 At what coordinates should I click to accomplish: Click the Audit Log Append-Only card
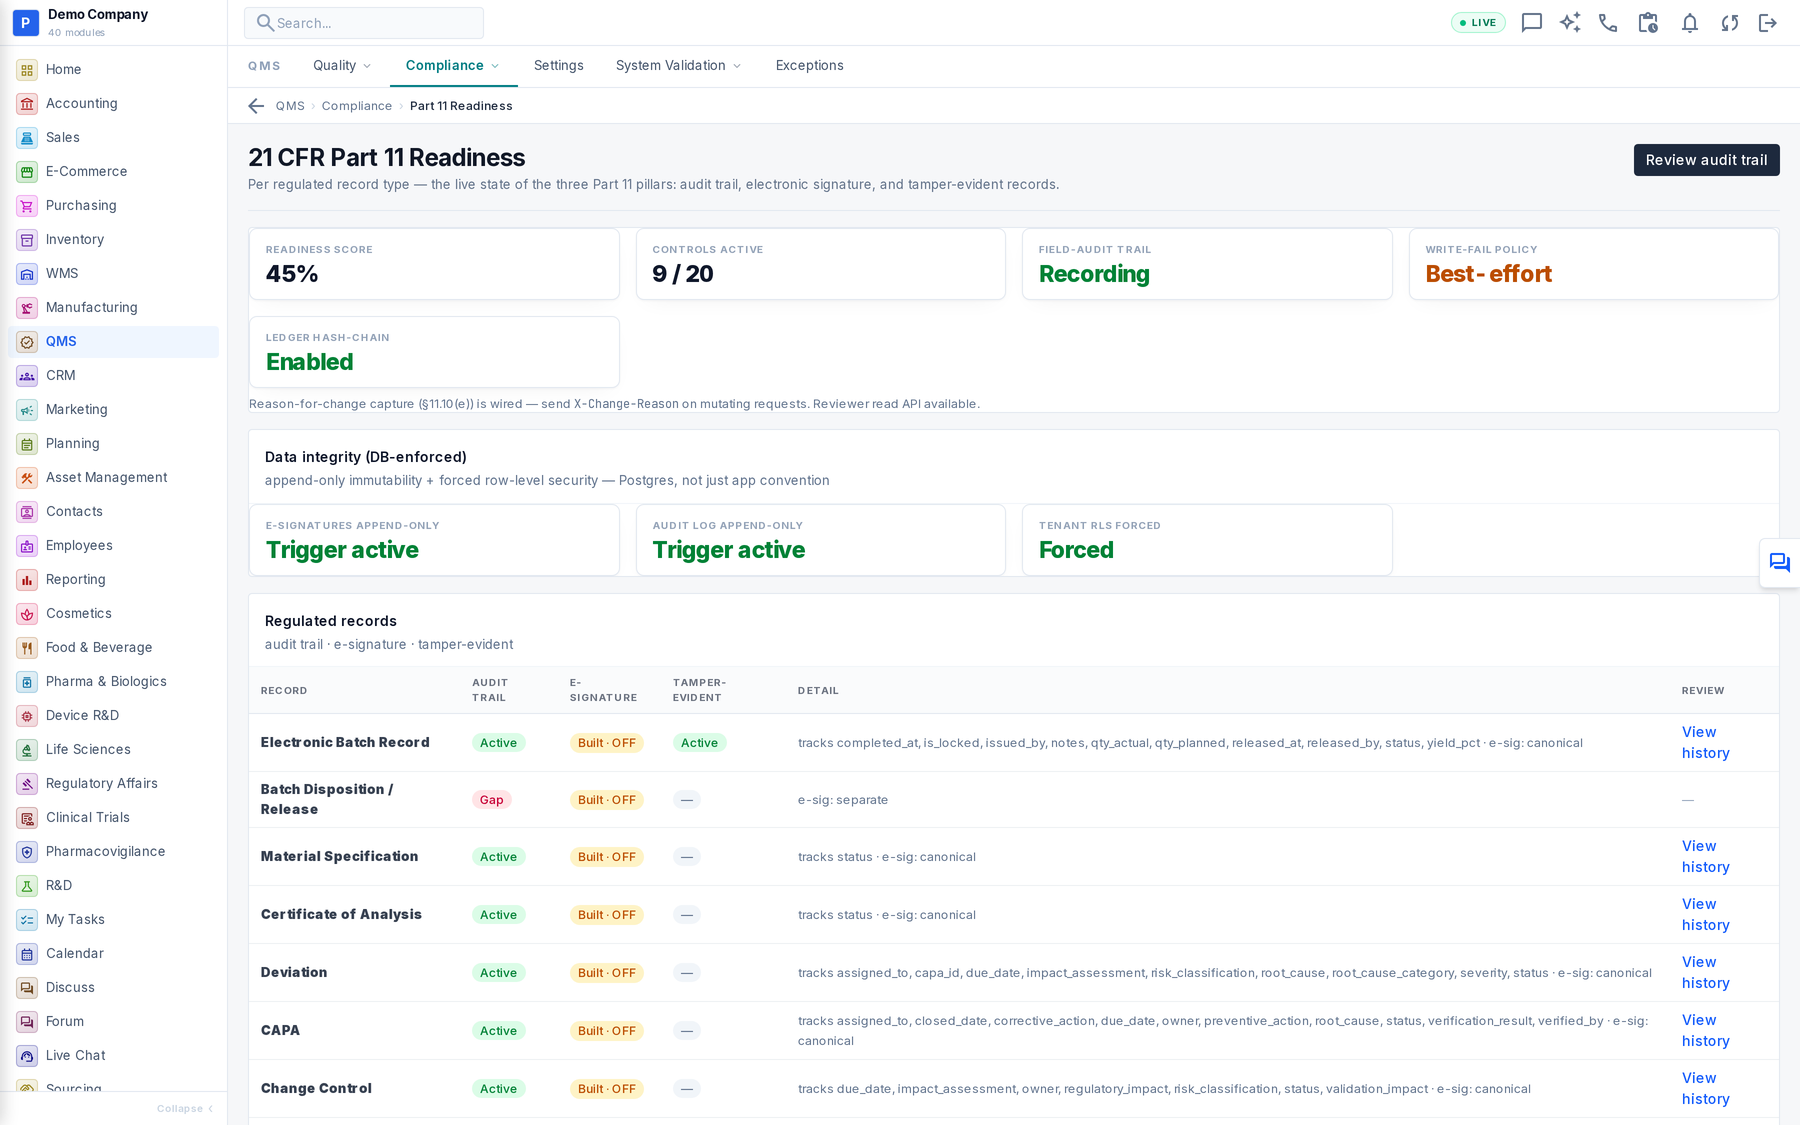click(x=821, y=540)
